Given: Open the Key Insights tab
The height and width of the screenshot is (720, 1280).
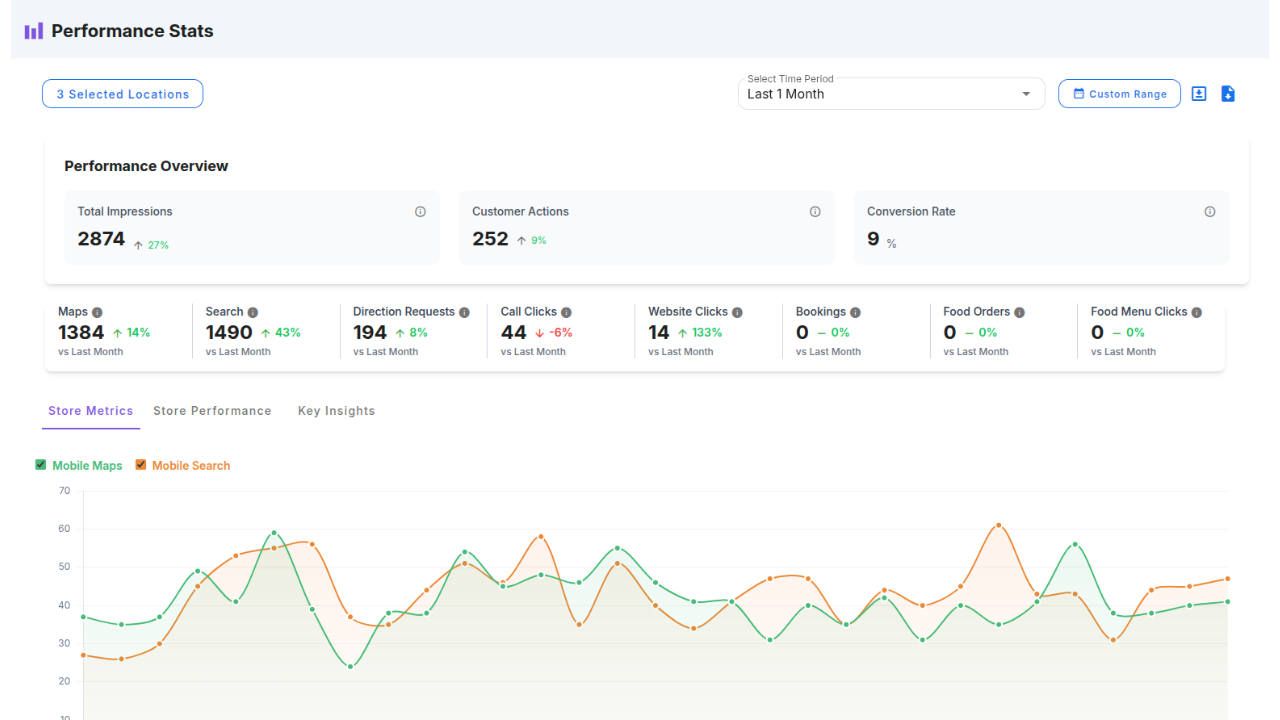Looking at the screenshot, I should (336, 410).
